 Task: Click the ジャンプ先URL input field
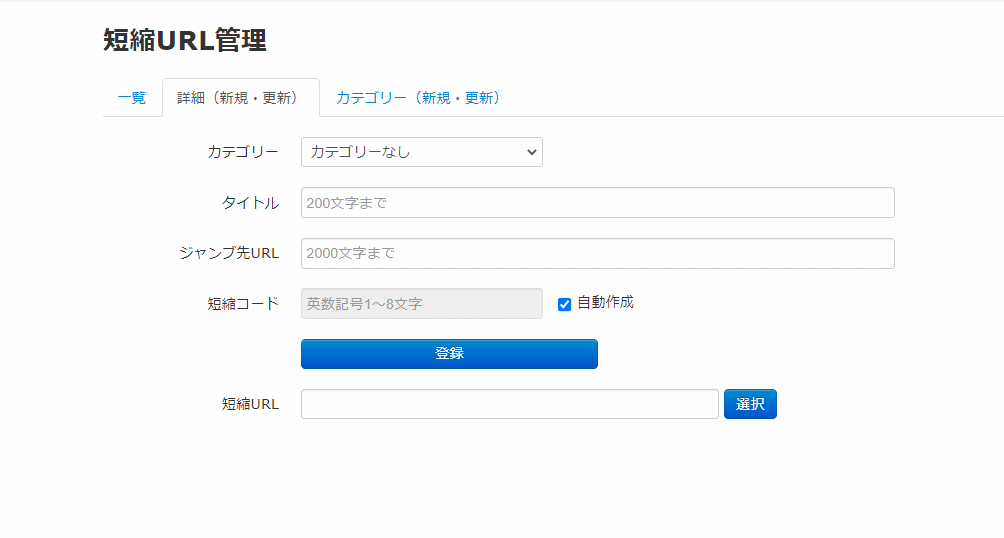pos(597,254)
